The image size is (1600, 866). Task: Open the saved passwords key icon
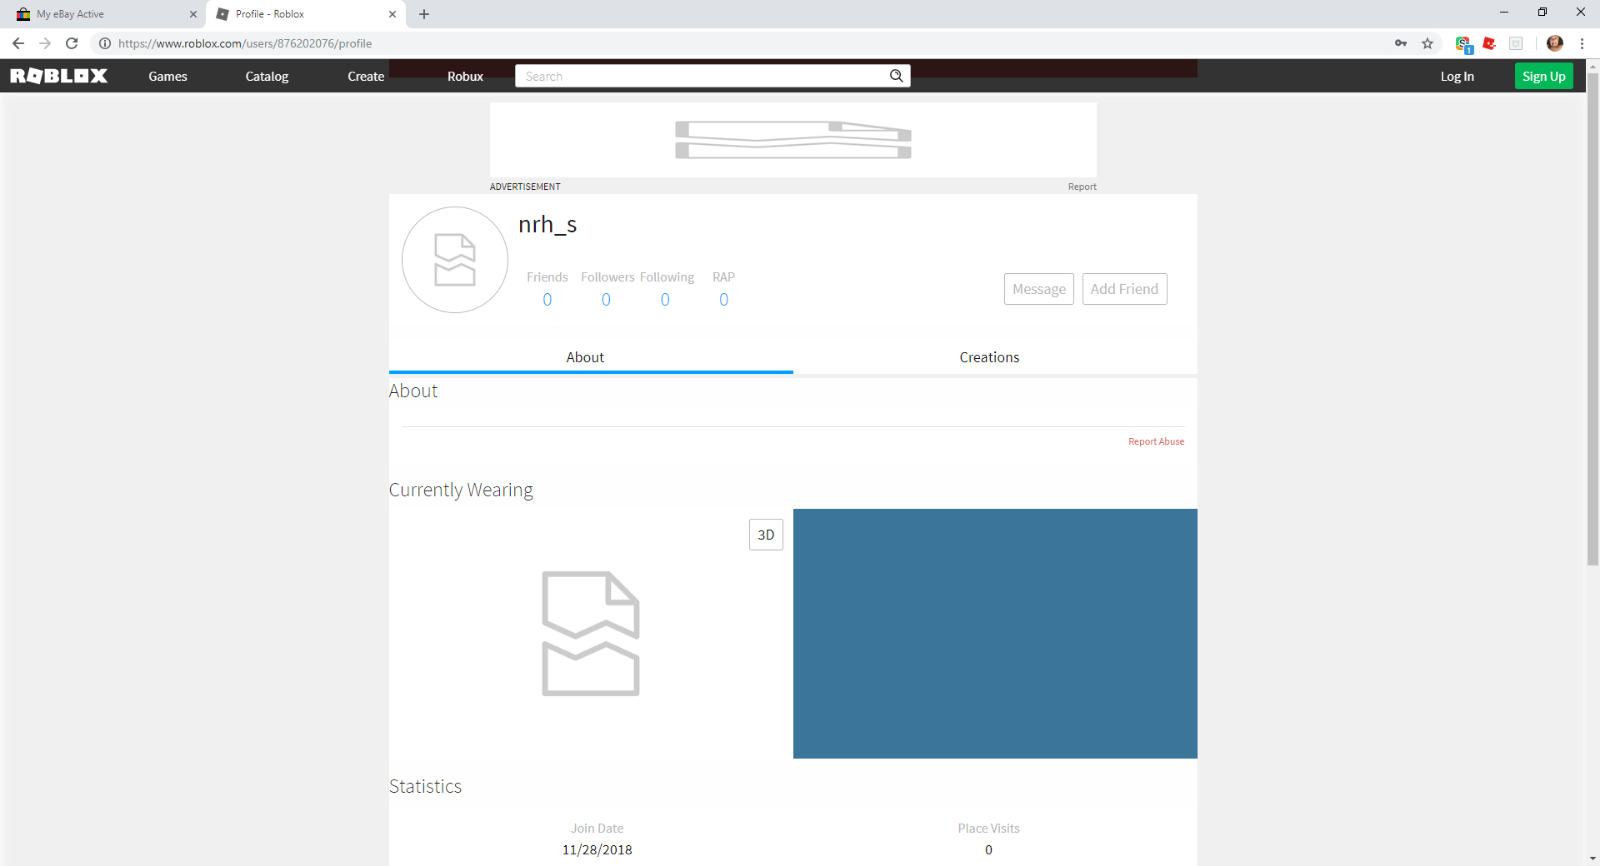1401,43
